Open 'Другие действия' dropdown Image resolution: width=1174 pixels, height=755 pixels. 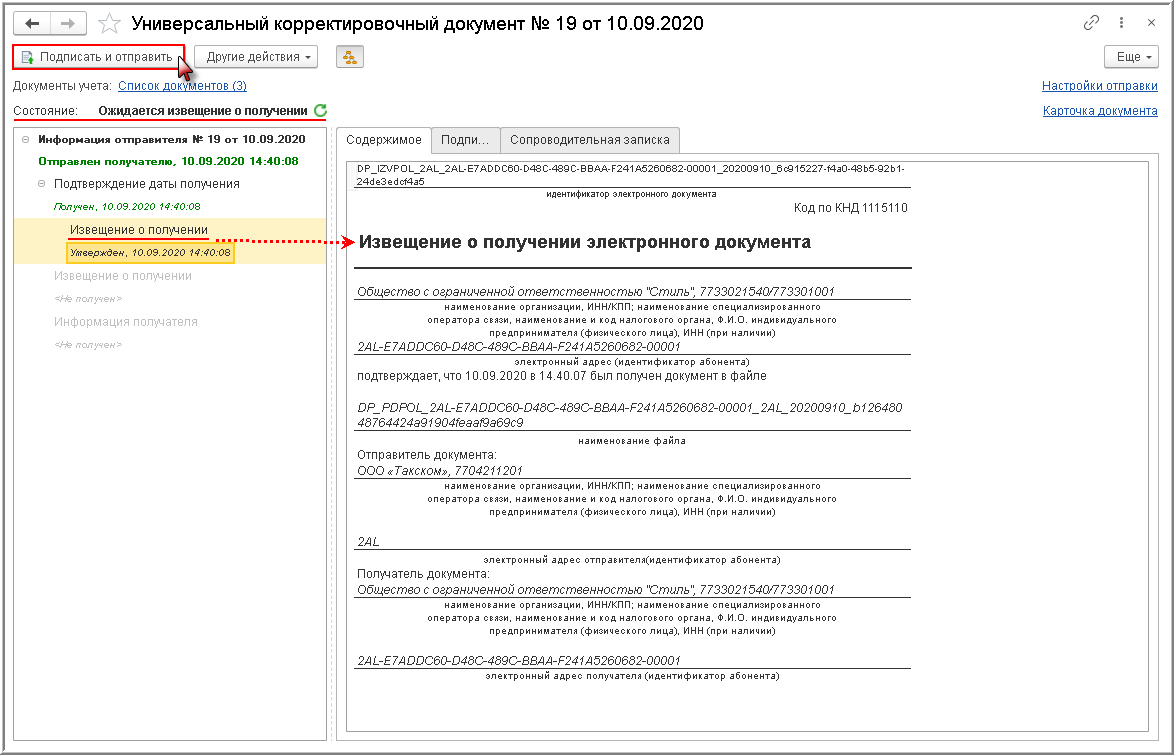[x=256, y=57]
